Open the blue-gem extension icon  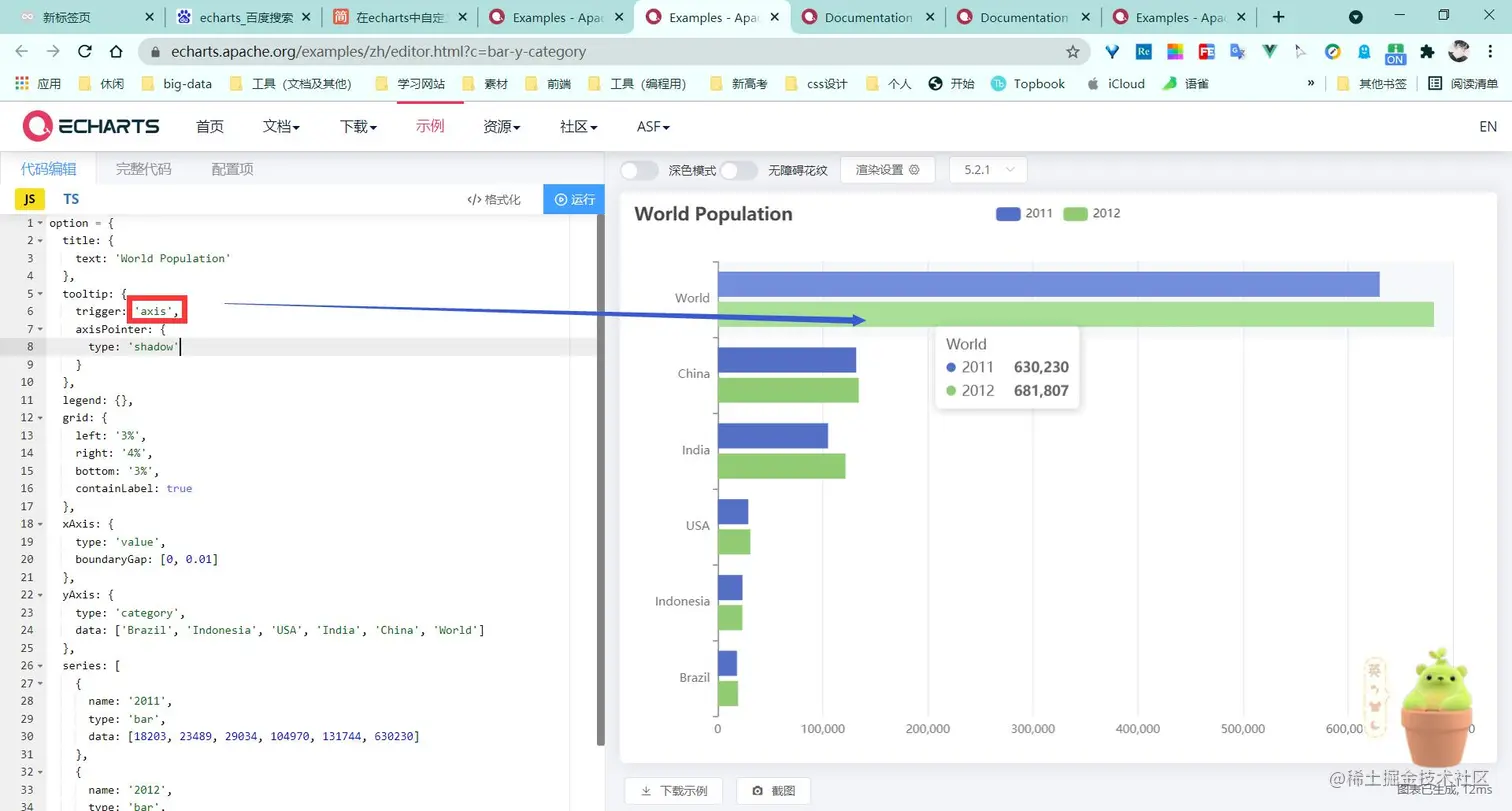[x=1113, y=52]
